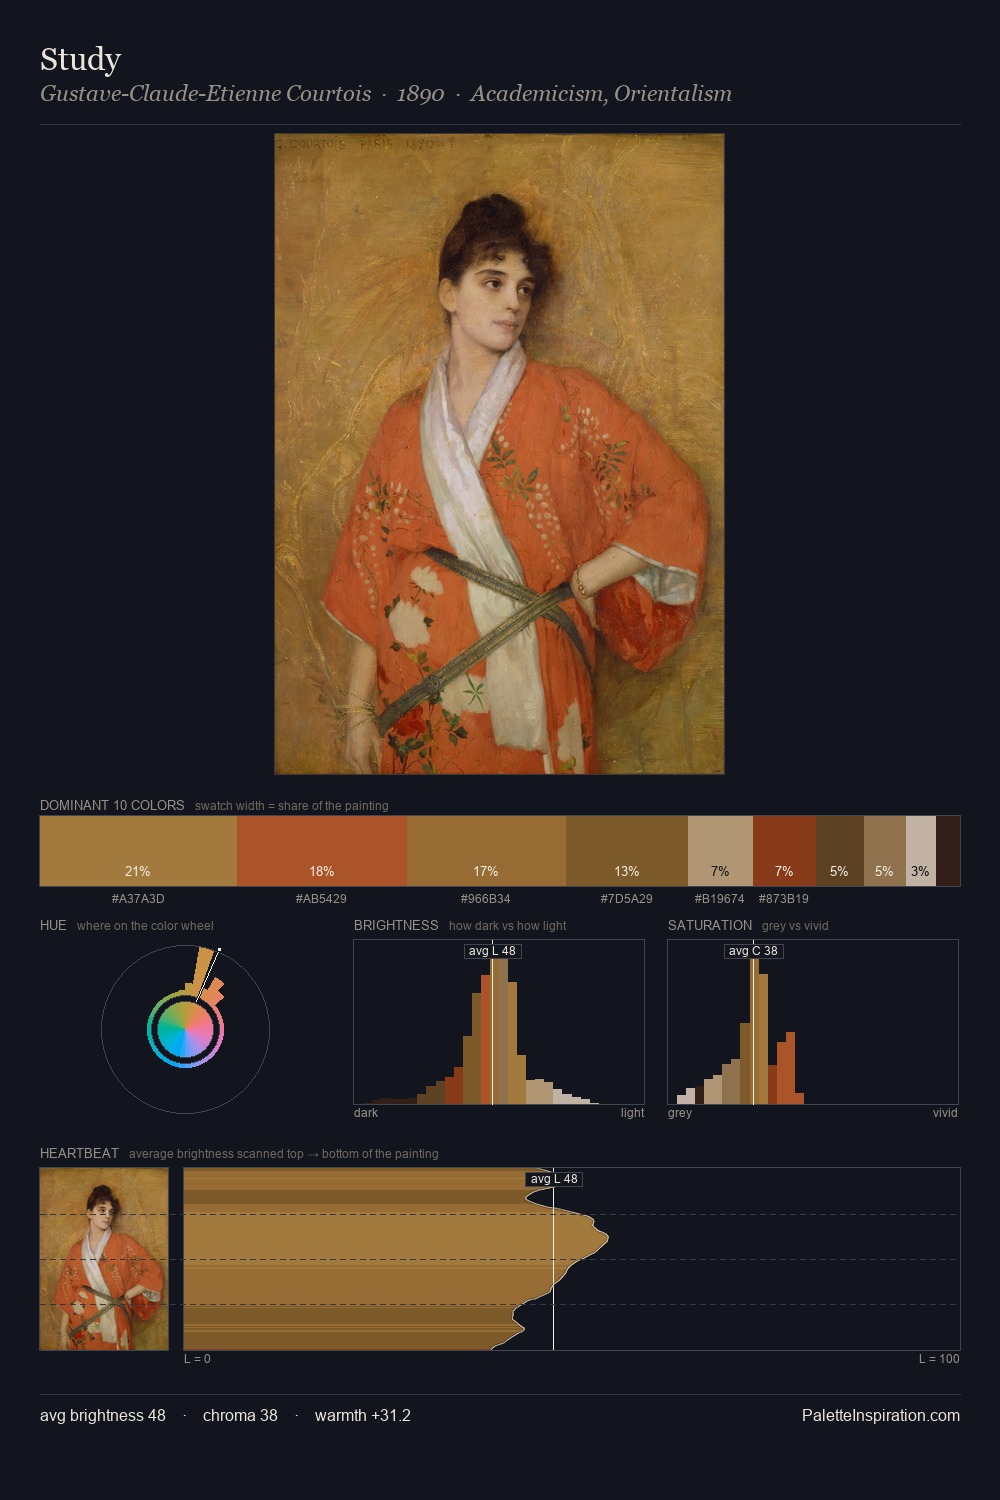Click 'chroma 38' in the footer

click(240, 1415)
